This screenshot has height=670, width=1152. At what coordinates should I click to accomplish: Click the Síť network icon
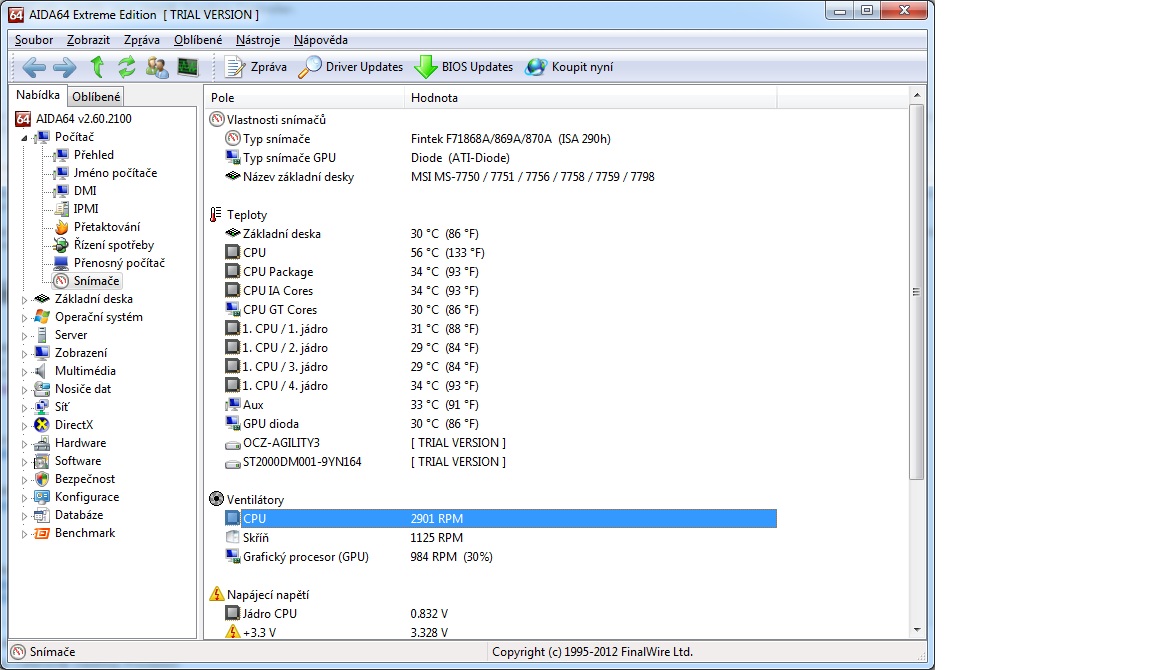[43, 407]
